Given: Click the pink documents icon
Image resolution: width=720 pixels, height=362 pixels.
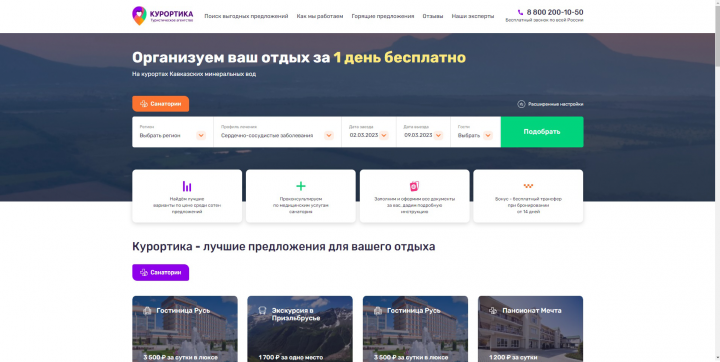Looking at the screenshot, I should [414, 186].
